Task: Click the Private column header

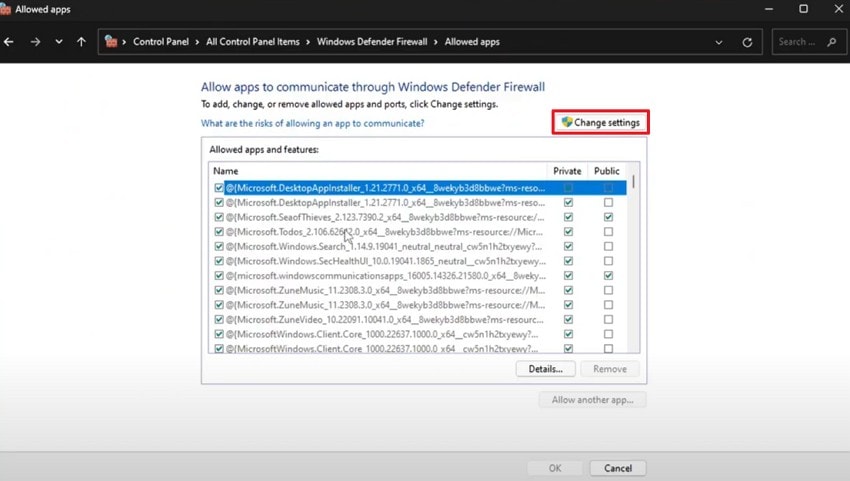Action: click(567, 171)
